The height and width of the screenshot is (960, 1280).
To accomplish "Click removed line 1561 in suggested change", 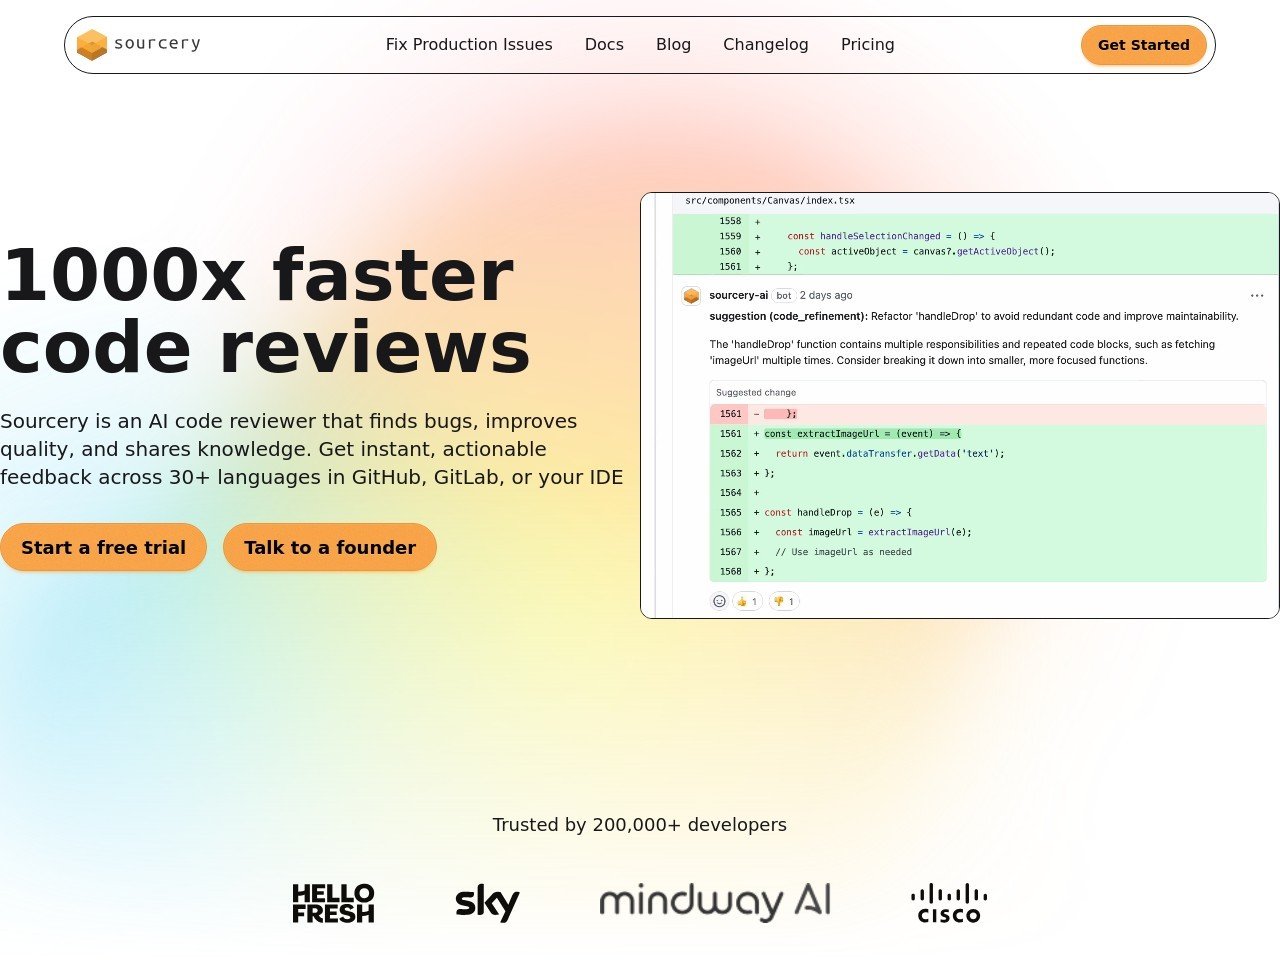I will click(988, 414).
